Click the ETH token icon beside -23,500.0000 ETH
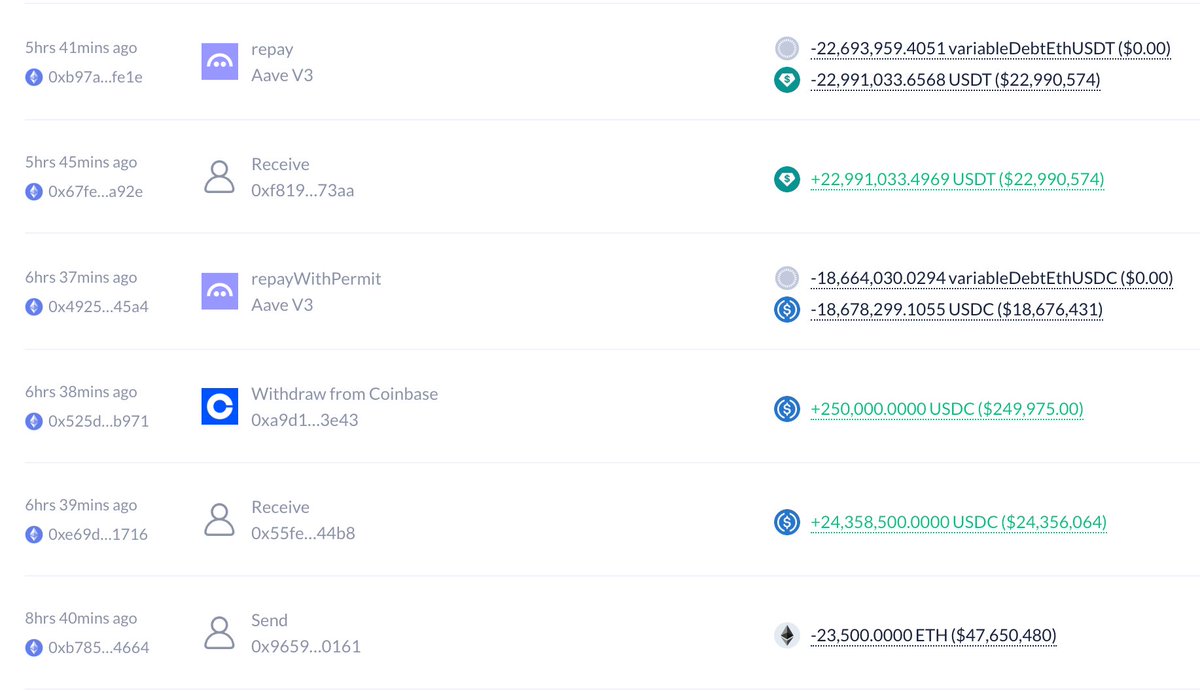The height and width of the screenshot is (691, 1200). click(x=788, y=635)
